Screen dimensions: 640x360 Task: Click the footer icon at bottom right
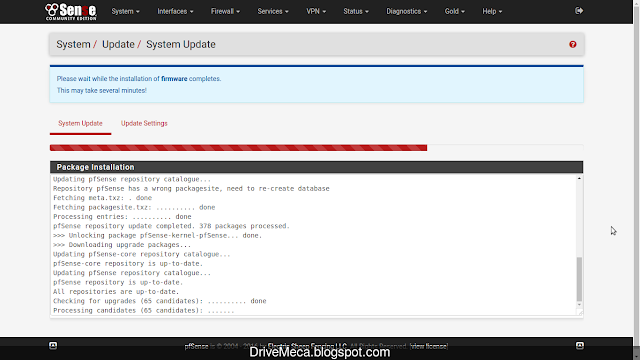click(580, 345)
